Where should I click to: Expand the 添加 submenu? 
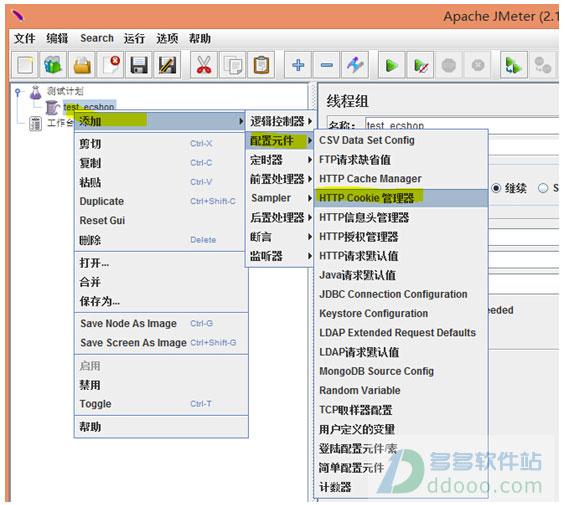coord(160,121)
